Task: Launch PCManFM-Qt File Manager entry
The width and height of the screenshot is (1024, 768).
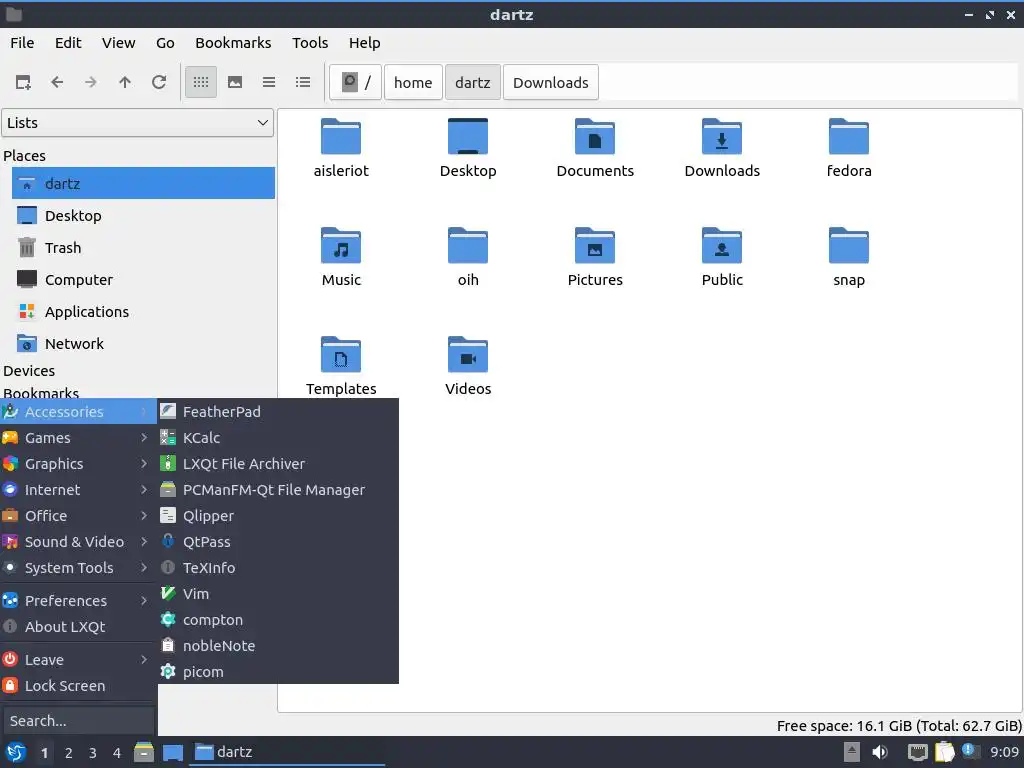Action: [278, 490]
